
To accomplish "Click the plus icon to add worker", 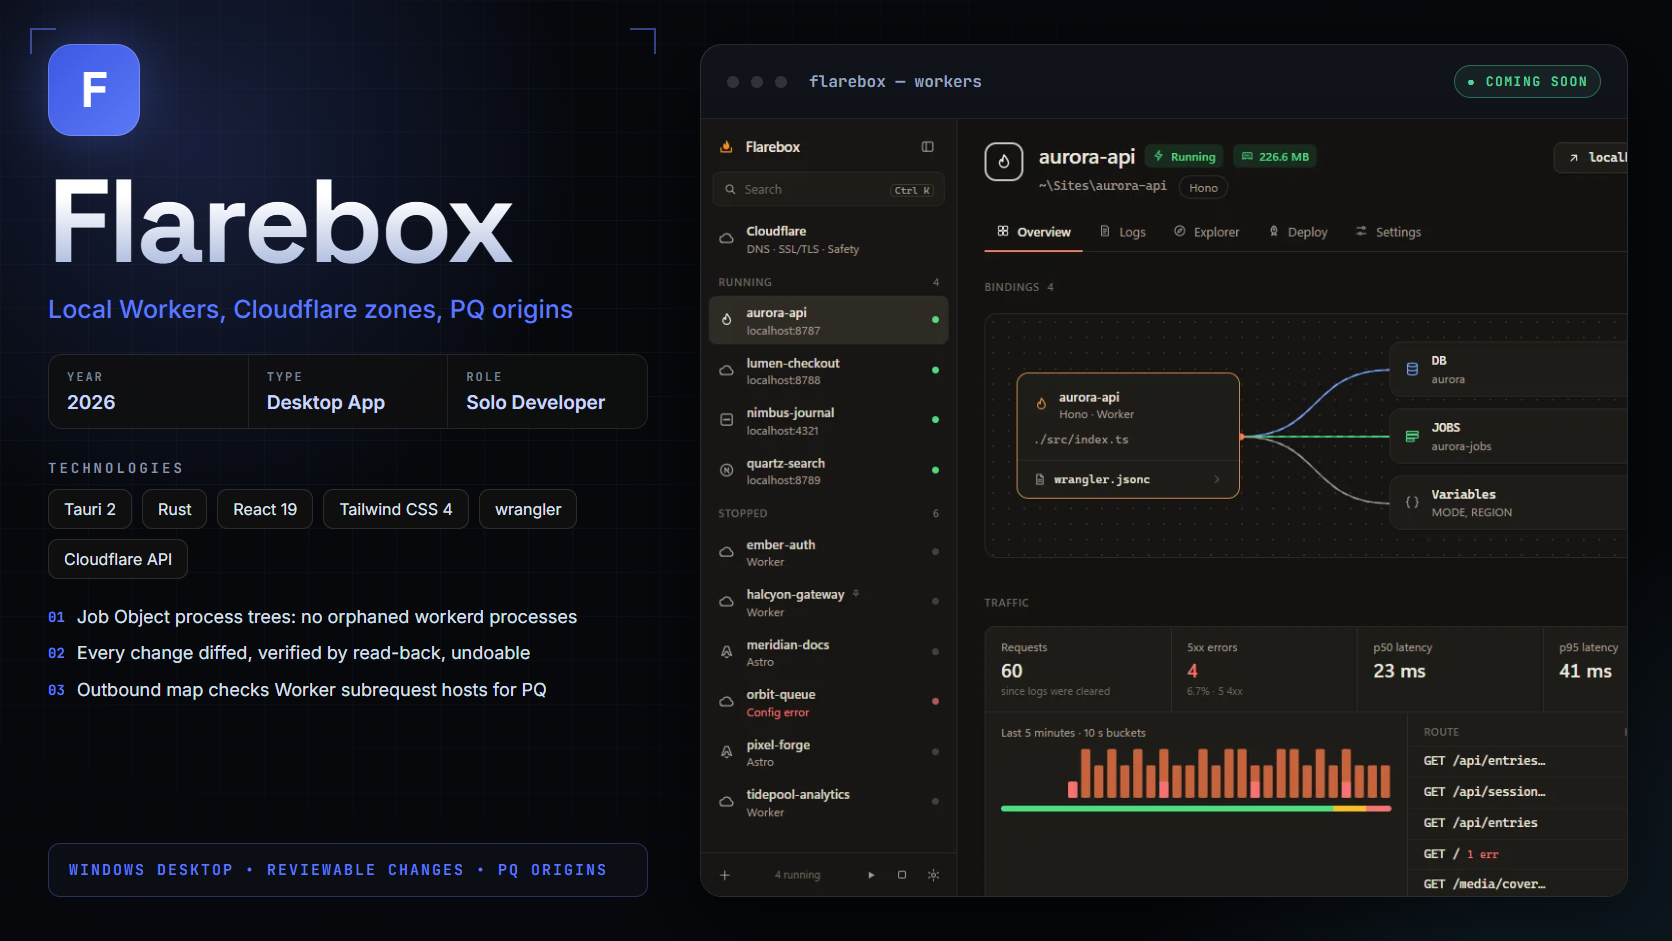I will pyautogui.click(x=725, y=875).
